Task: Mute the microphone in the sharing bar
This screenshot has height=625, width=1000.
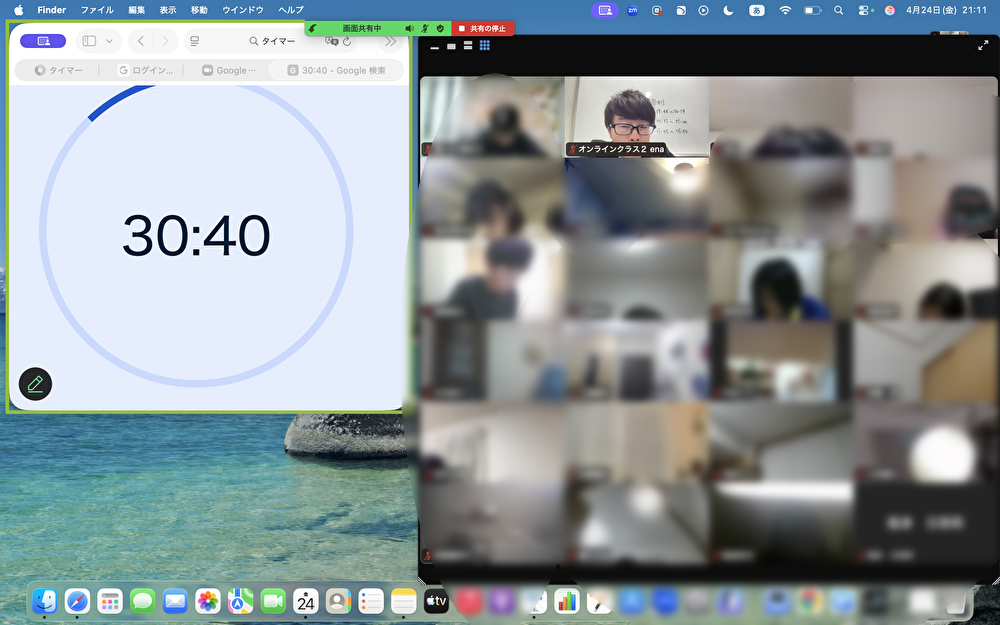Action: 426,28
